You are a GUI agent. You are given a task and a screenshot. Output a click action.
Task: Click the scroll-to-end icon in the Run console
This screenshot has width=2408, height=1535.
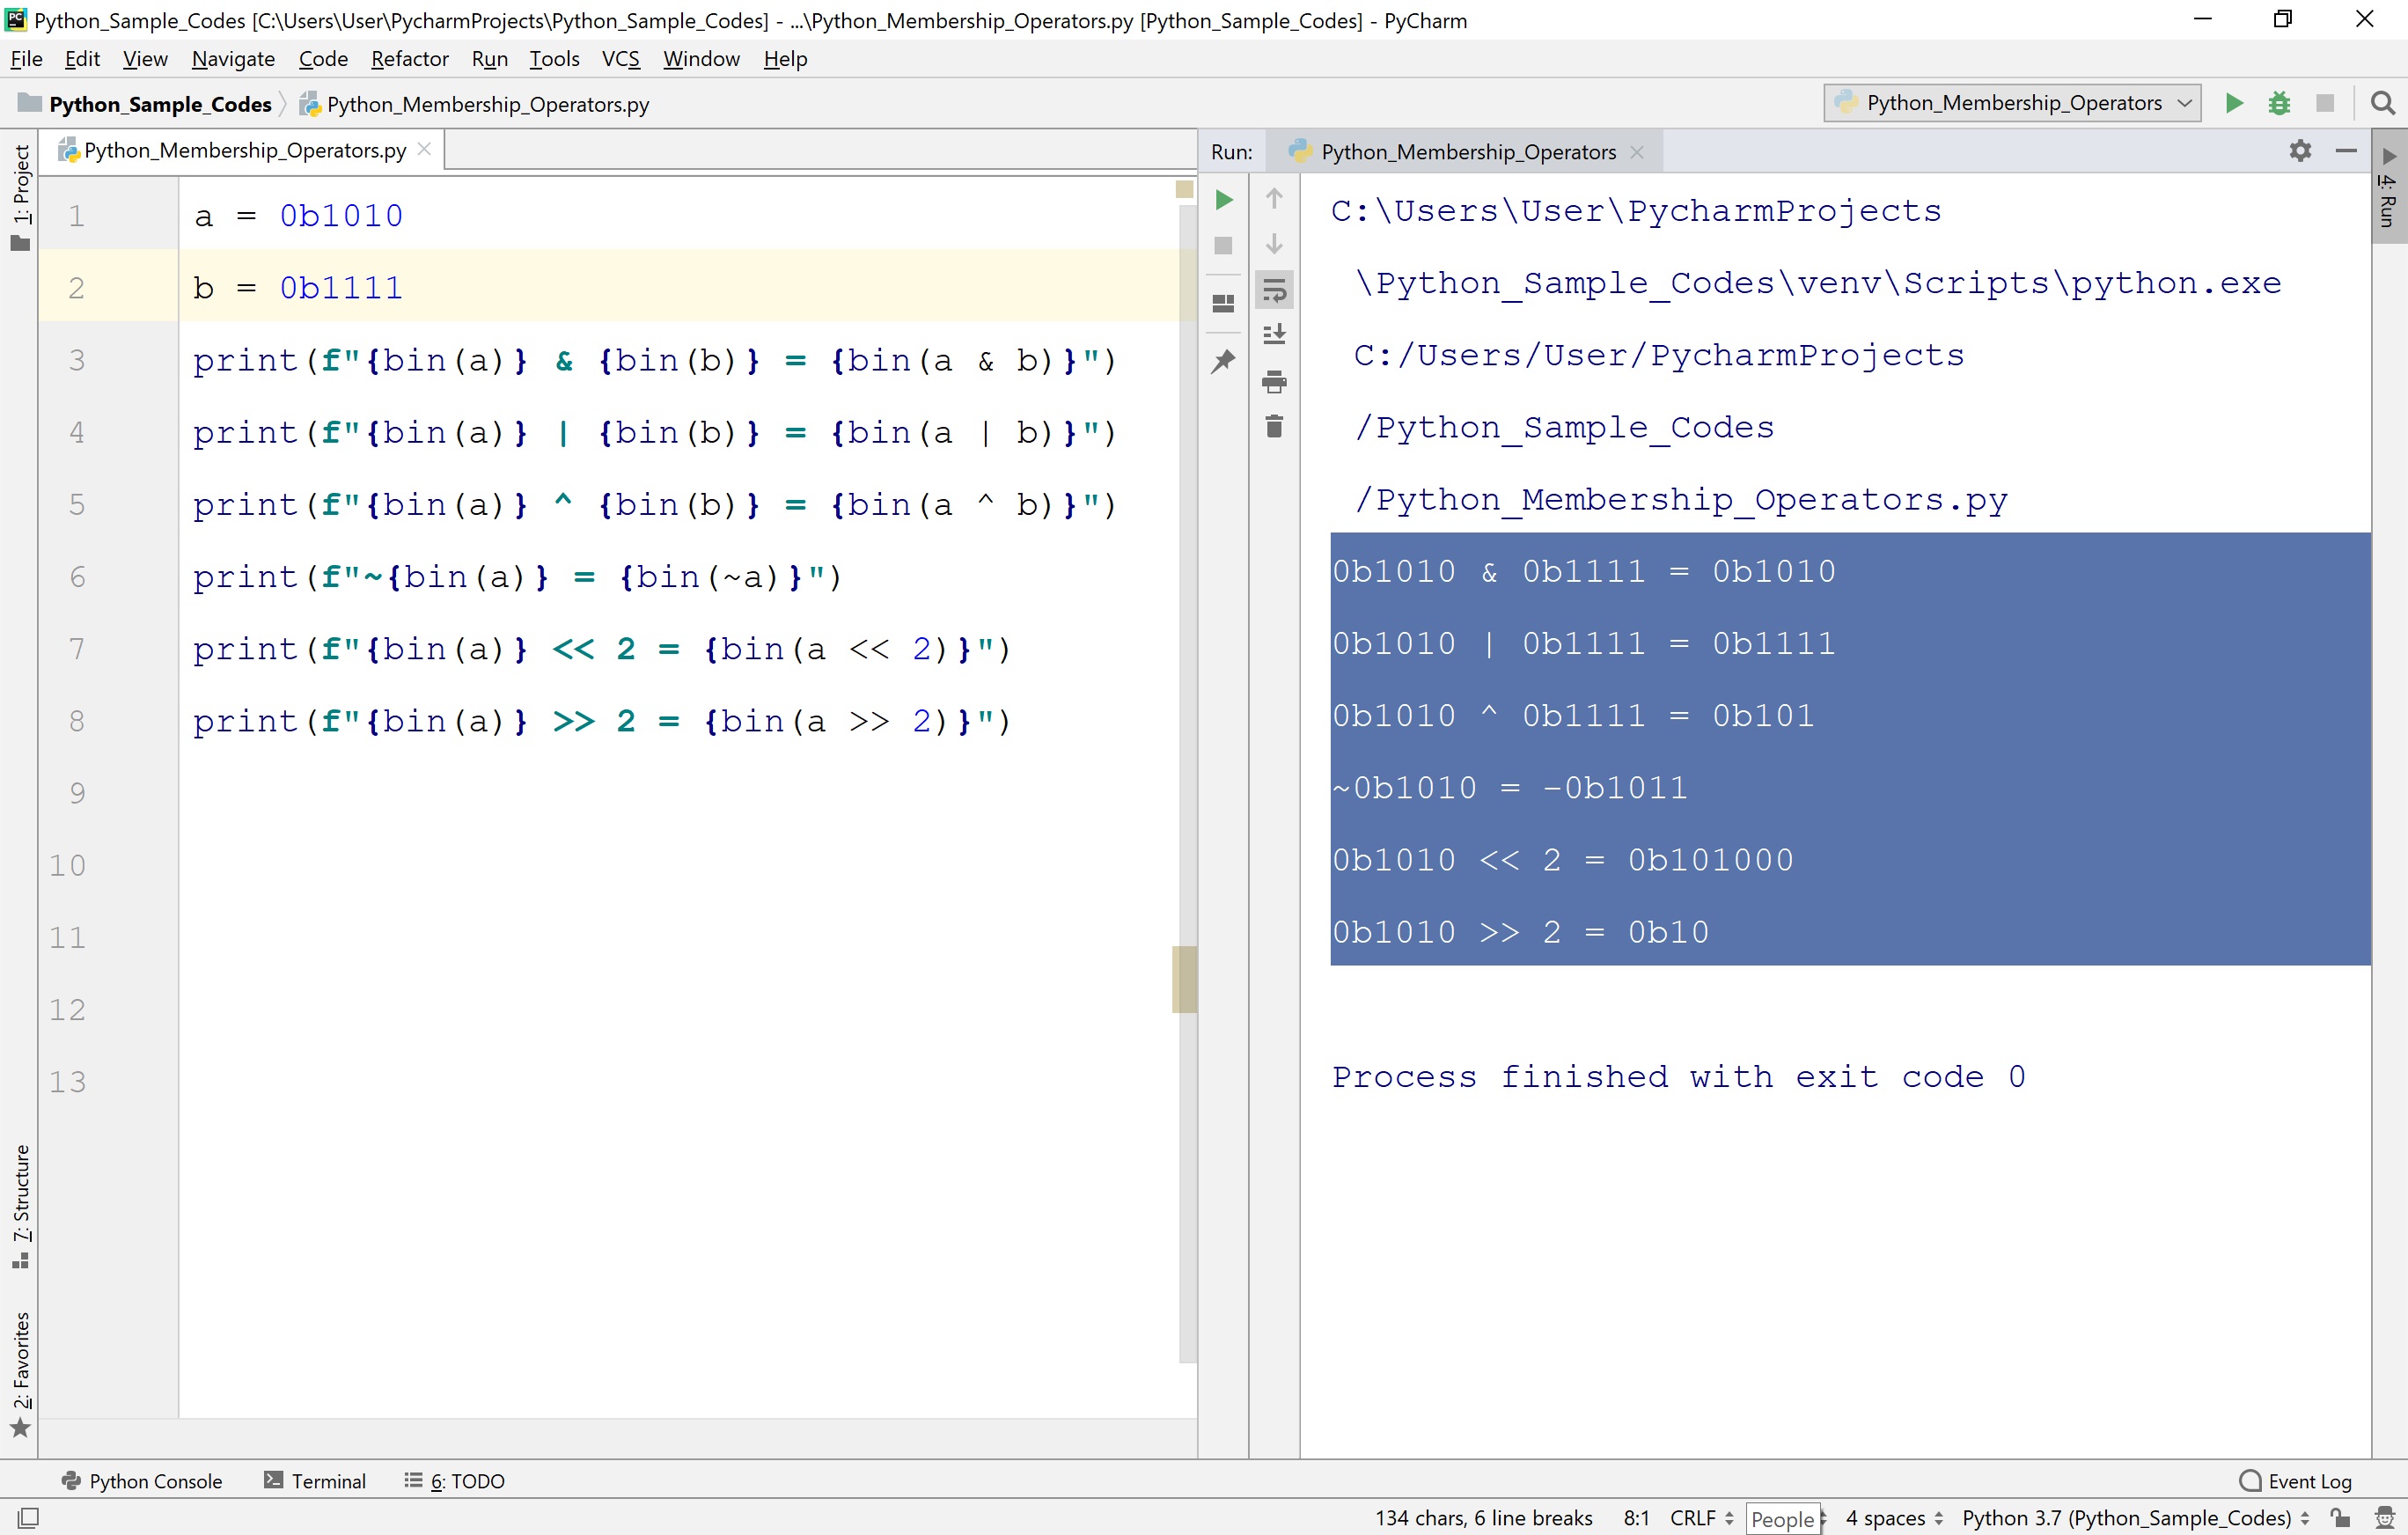1274,335
